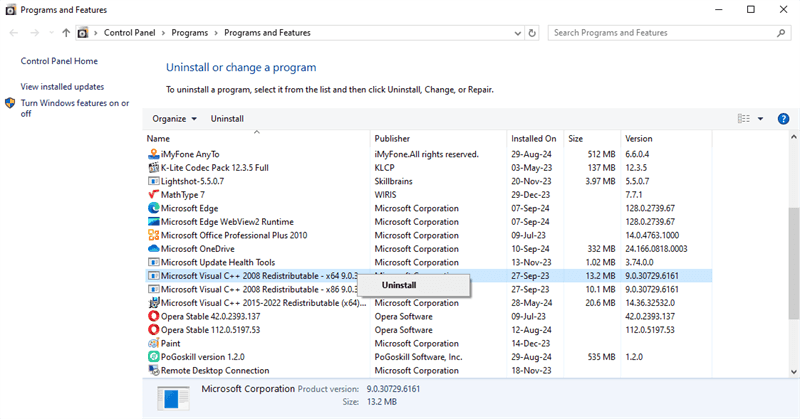The image size is (800, 419).
Task: Expand the chevron after Control Panel breadcrumb
Action: tap(163, 33)
